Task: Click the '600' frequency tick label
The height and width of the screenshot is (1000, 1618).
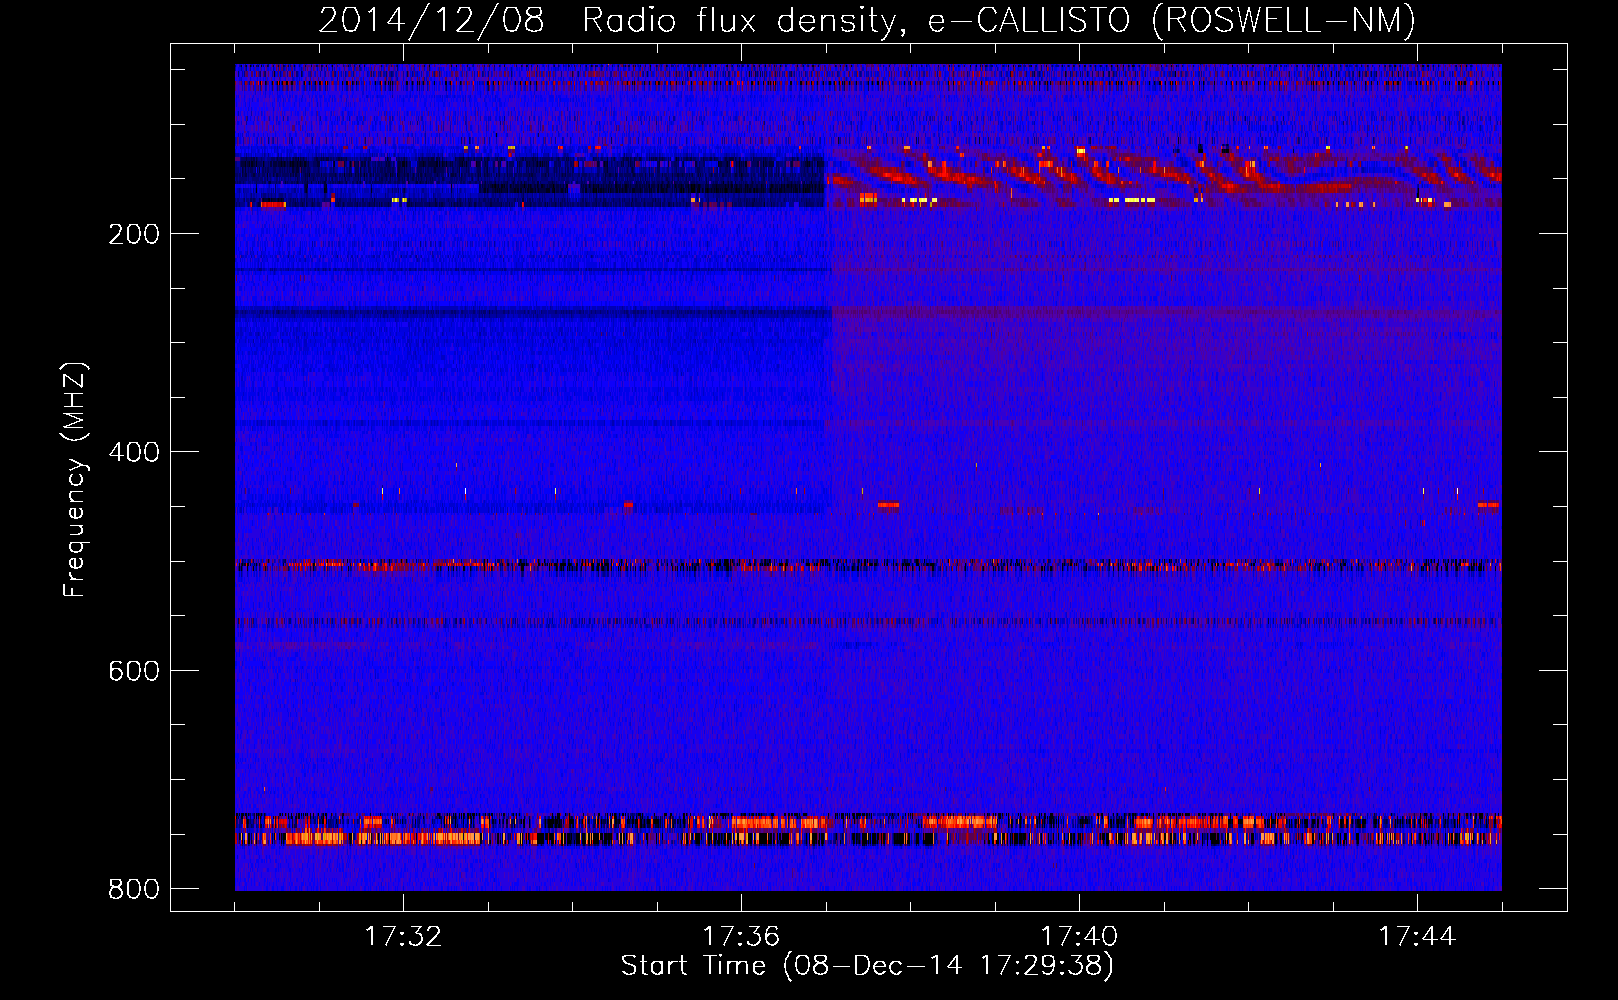Action: tap(134, 671)
